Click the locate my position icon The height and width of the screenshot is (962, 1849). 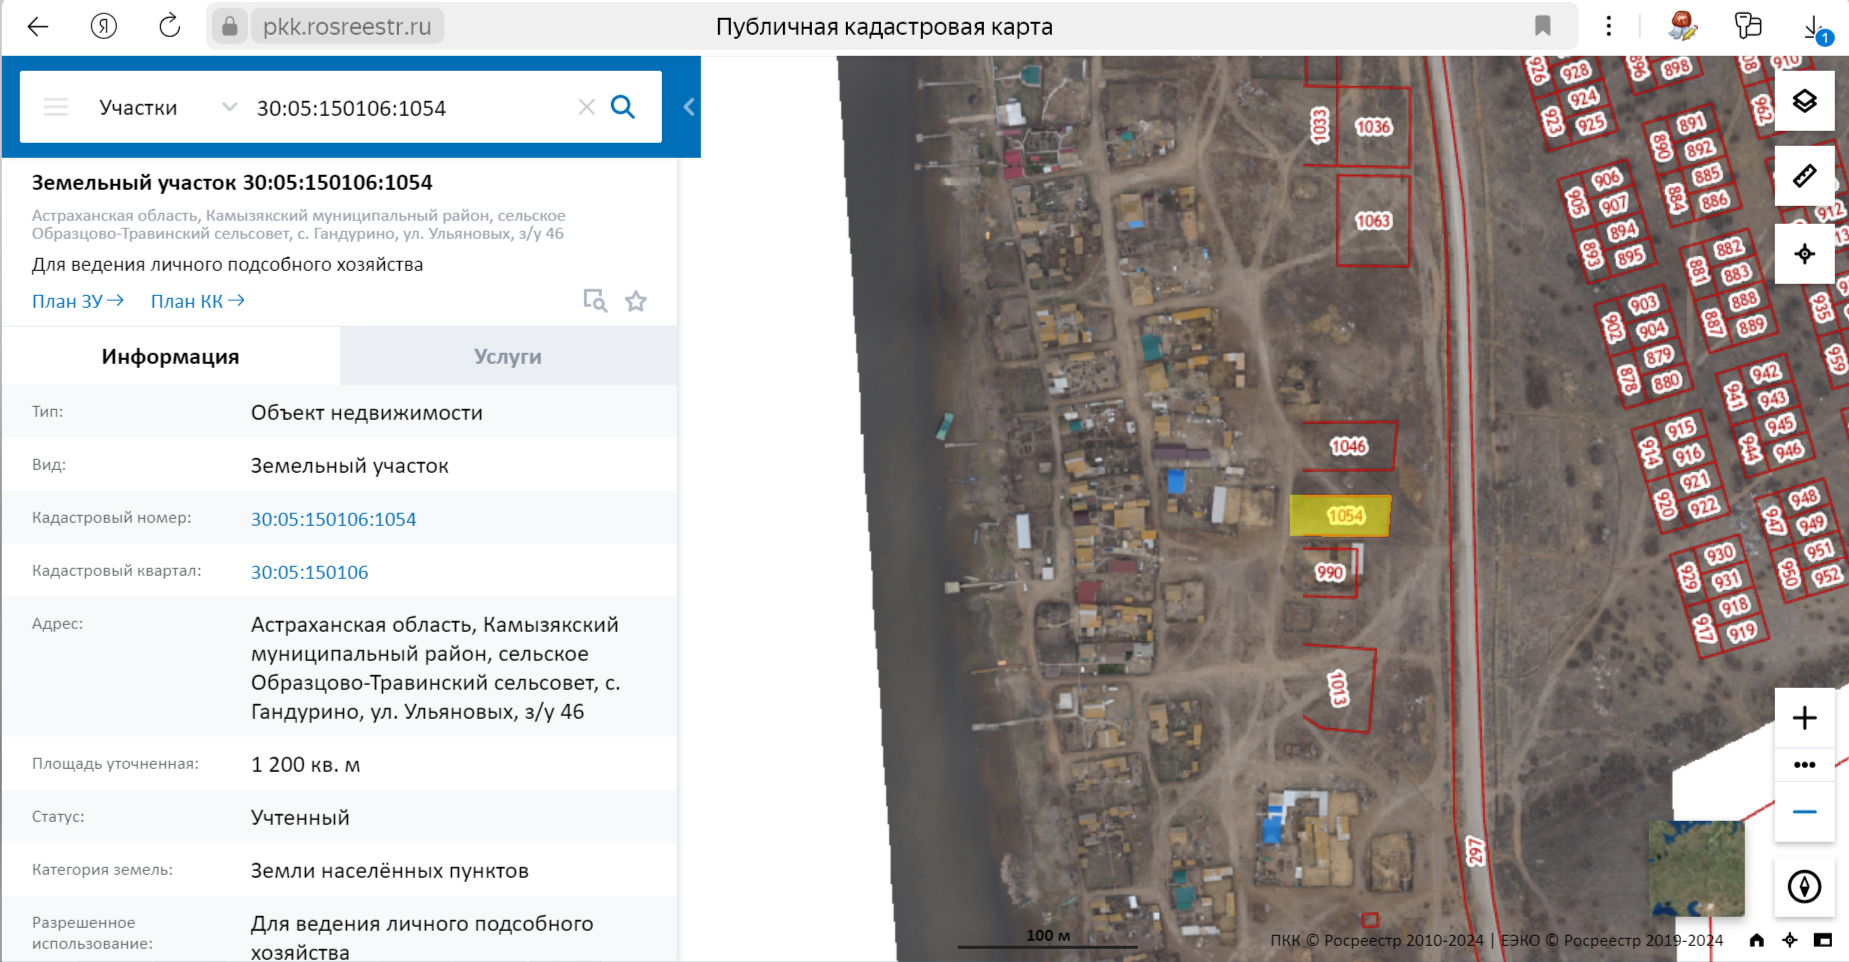click(x=1804, y=254)
